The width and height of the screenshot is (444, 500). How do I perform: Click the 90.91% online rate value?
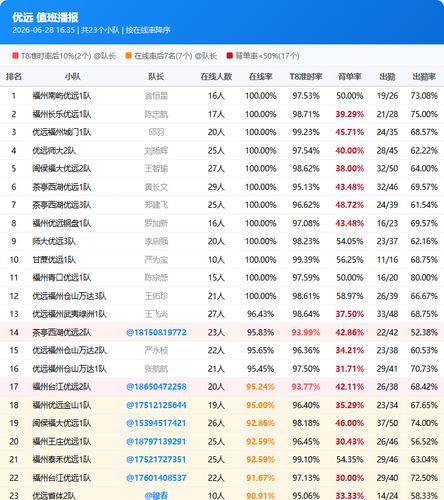tap(260, 496)
